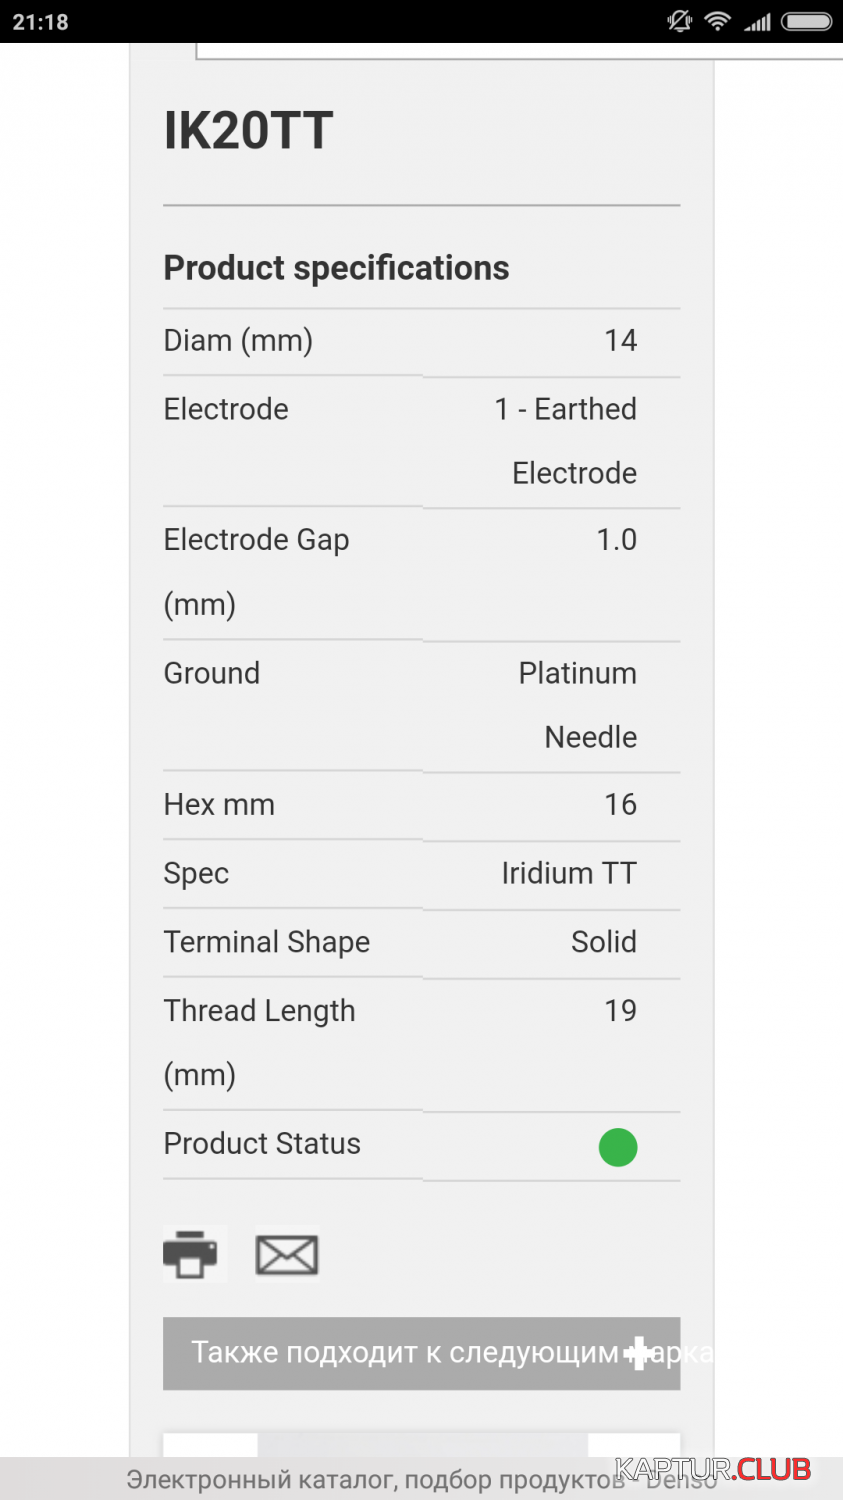Select the 'Electrode Gap' label
Image resolution: width=843 pixels, height=1500 pixels.
click(256, 540)
